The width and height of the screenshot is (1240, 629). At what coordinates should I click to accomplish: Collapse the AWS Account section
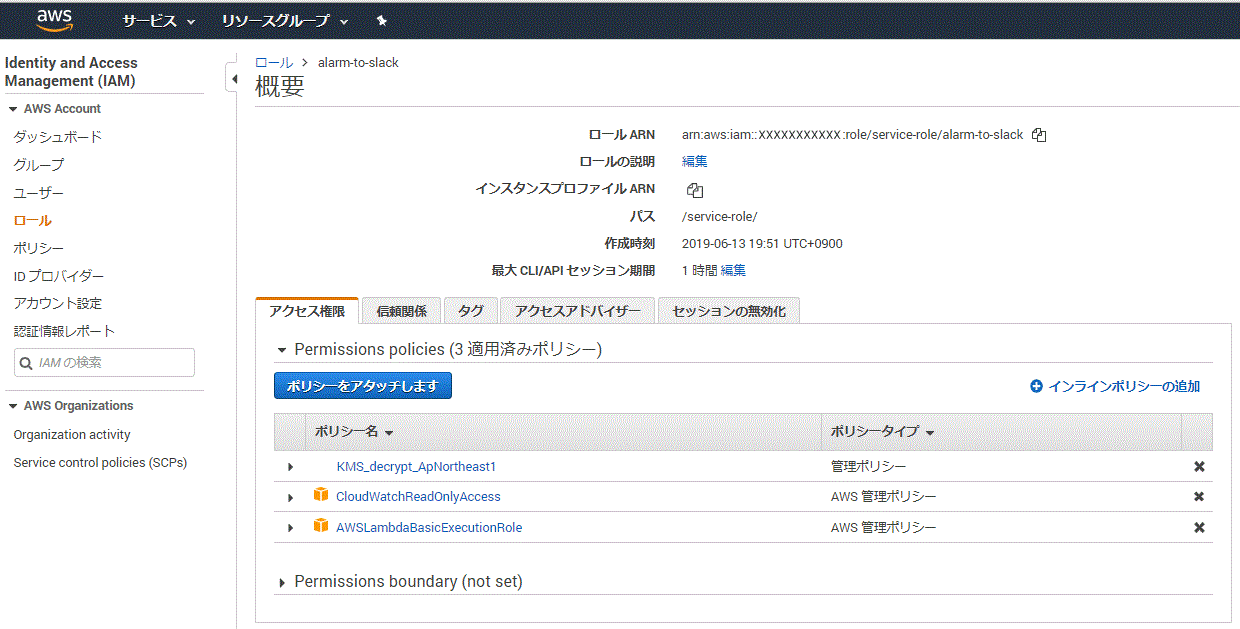[13, 109]
